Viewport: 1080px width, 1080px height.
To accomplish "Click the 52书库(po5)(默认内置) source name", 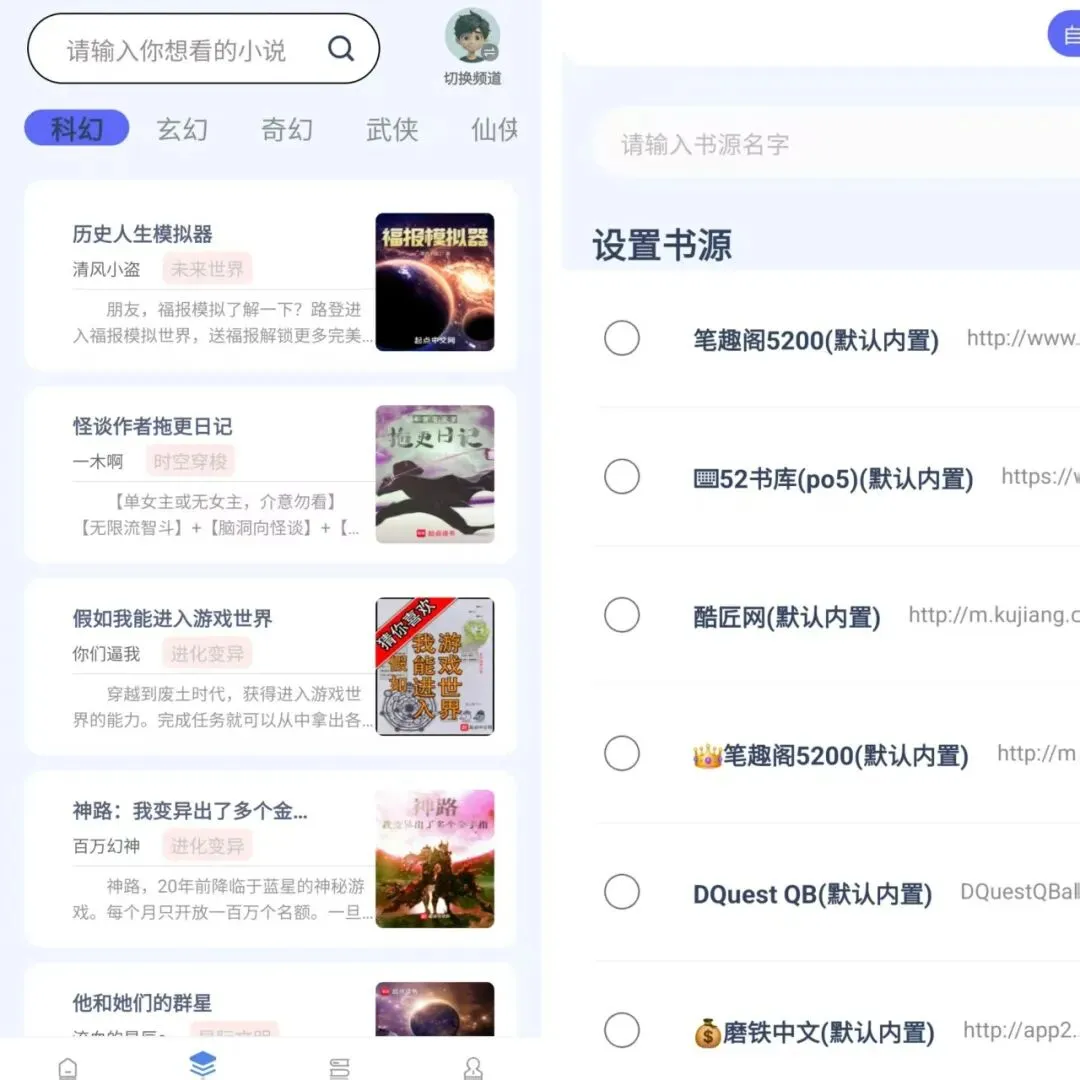I will tap(833, 478).
